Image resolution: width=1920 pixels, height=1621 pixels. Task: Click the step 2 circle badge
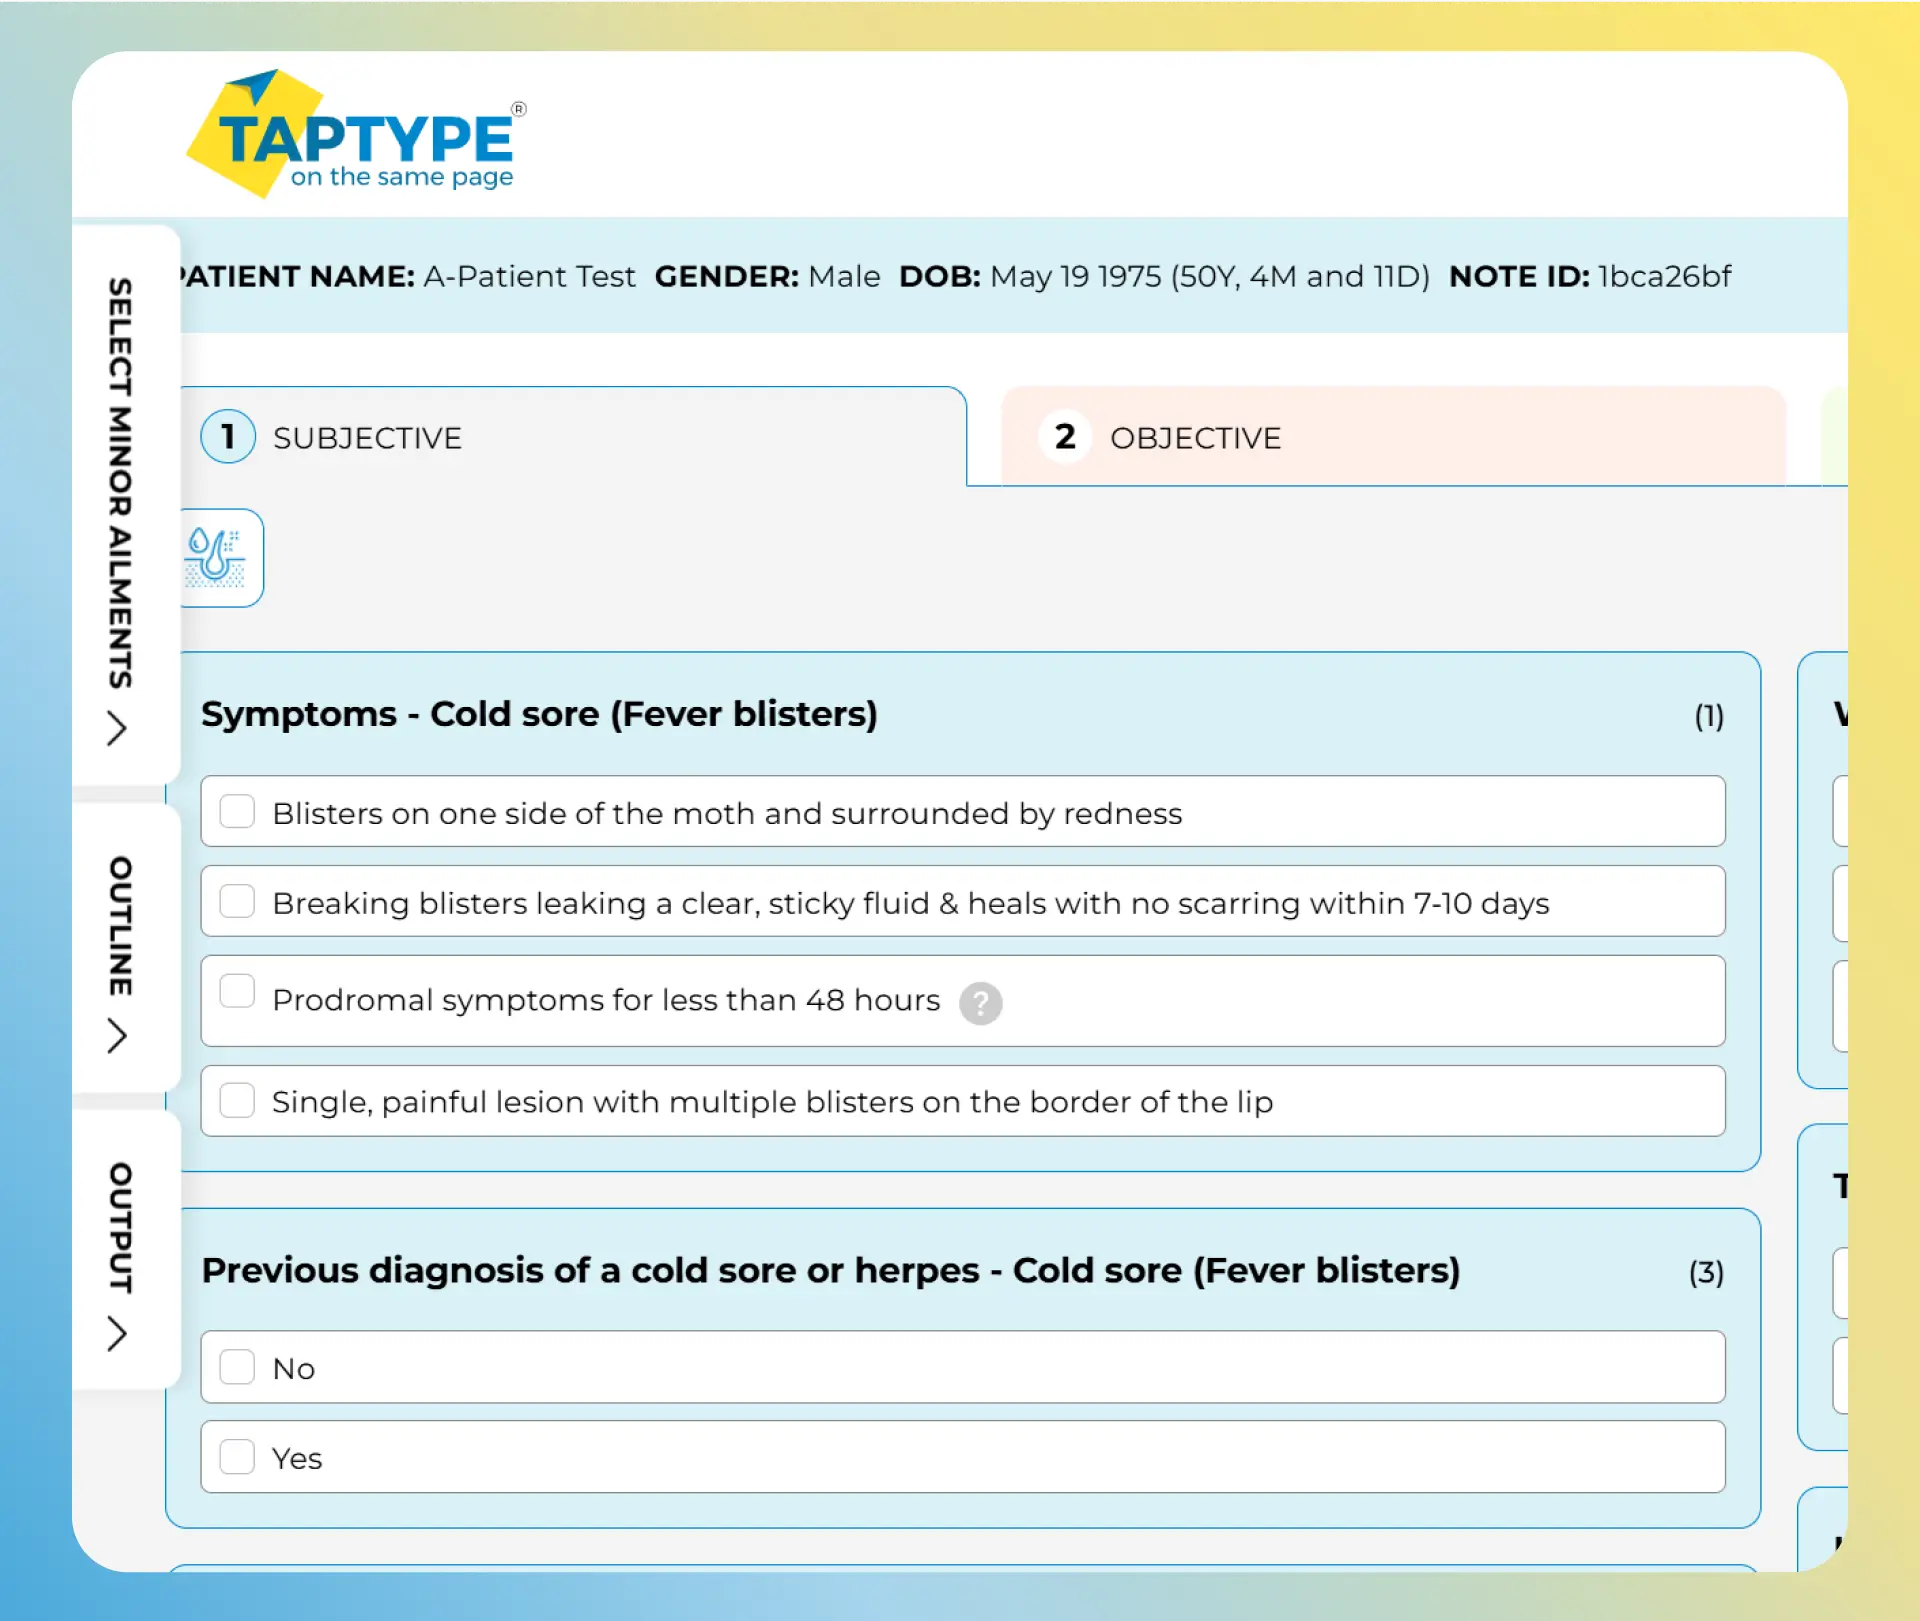pyautogui.click(x=1065, y=437)
